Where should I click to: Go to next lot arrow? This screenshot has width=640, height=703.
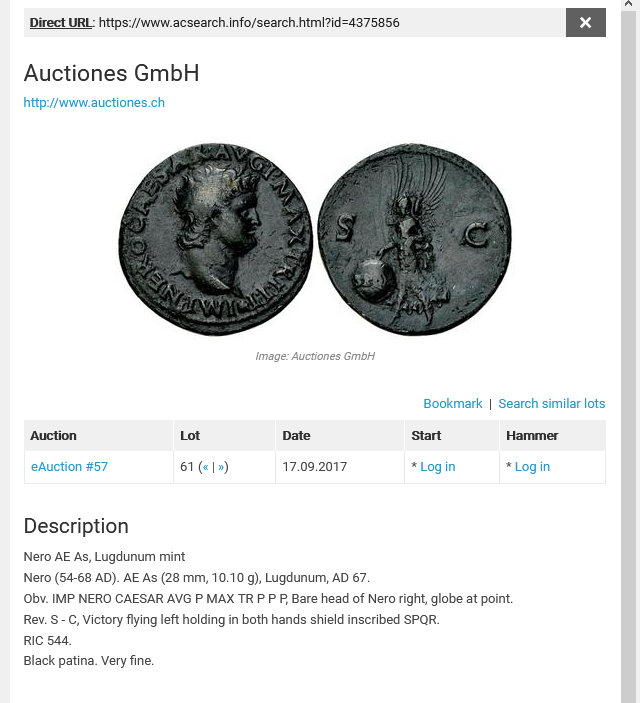pos(221,467)
